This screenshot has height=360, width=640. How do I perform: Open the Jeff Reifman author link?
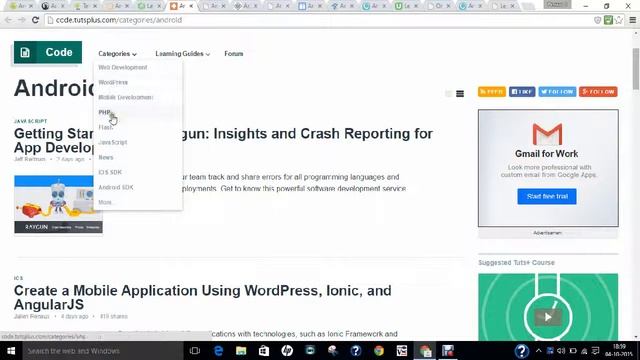click(x=29, y=159)
